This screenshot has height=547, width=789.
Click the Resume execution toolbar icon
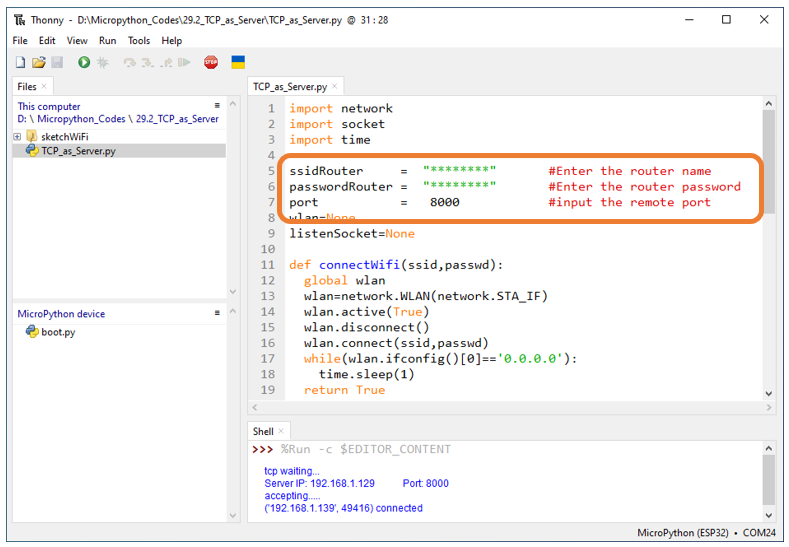tap(185, 62)
